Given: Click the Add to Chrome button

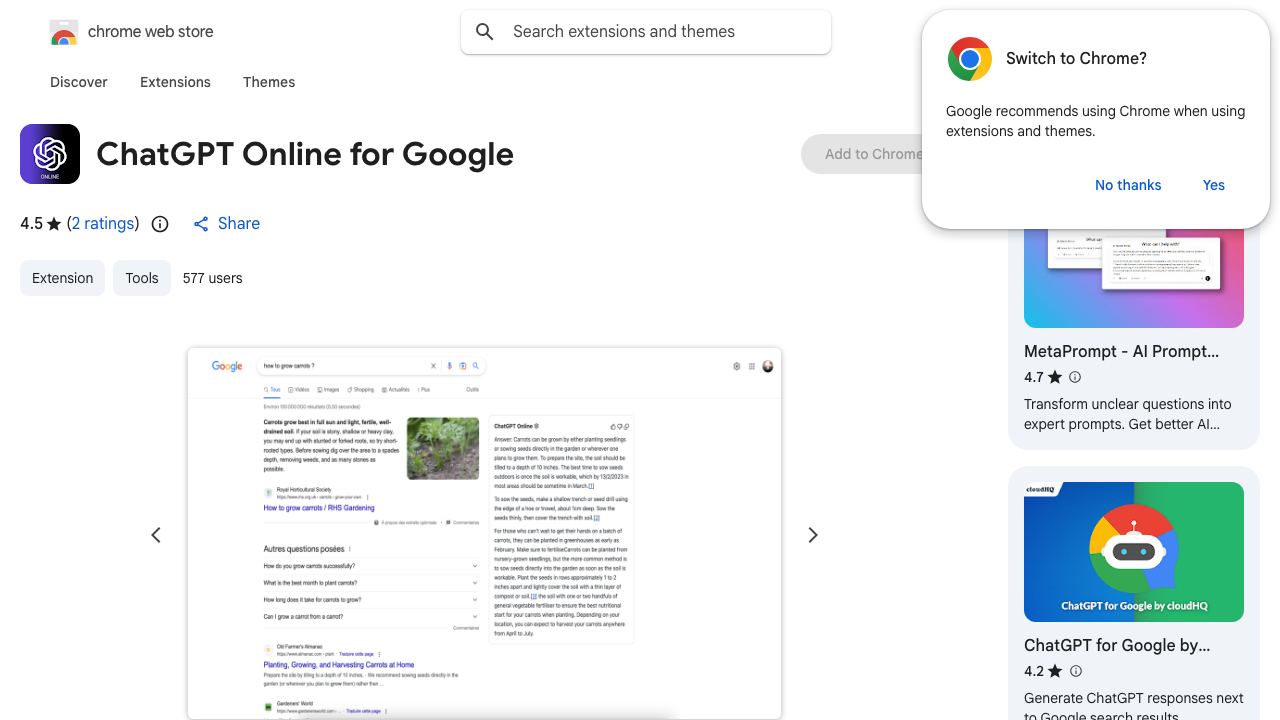Looking at the screenshot, I should [862, 154].
